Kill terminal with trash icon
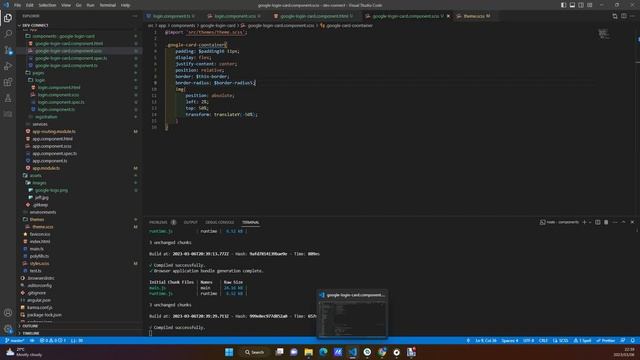The width and height of the screenshot is (640, 360). tap(606, 222)
